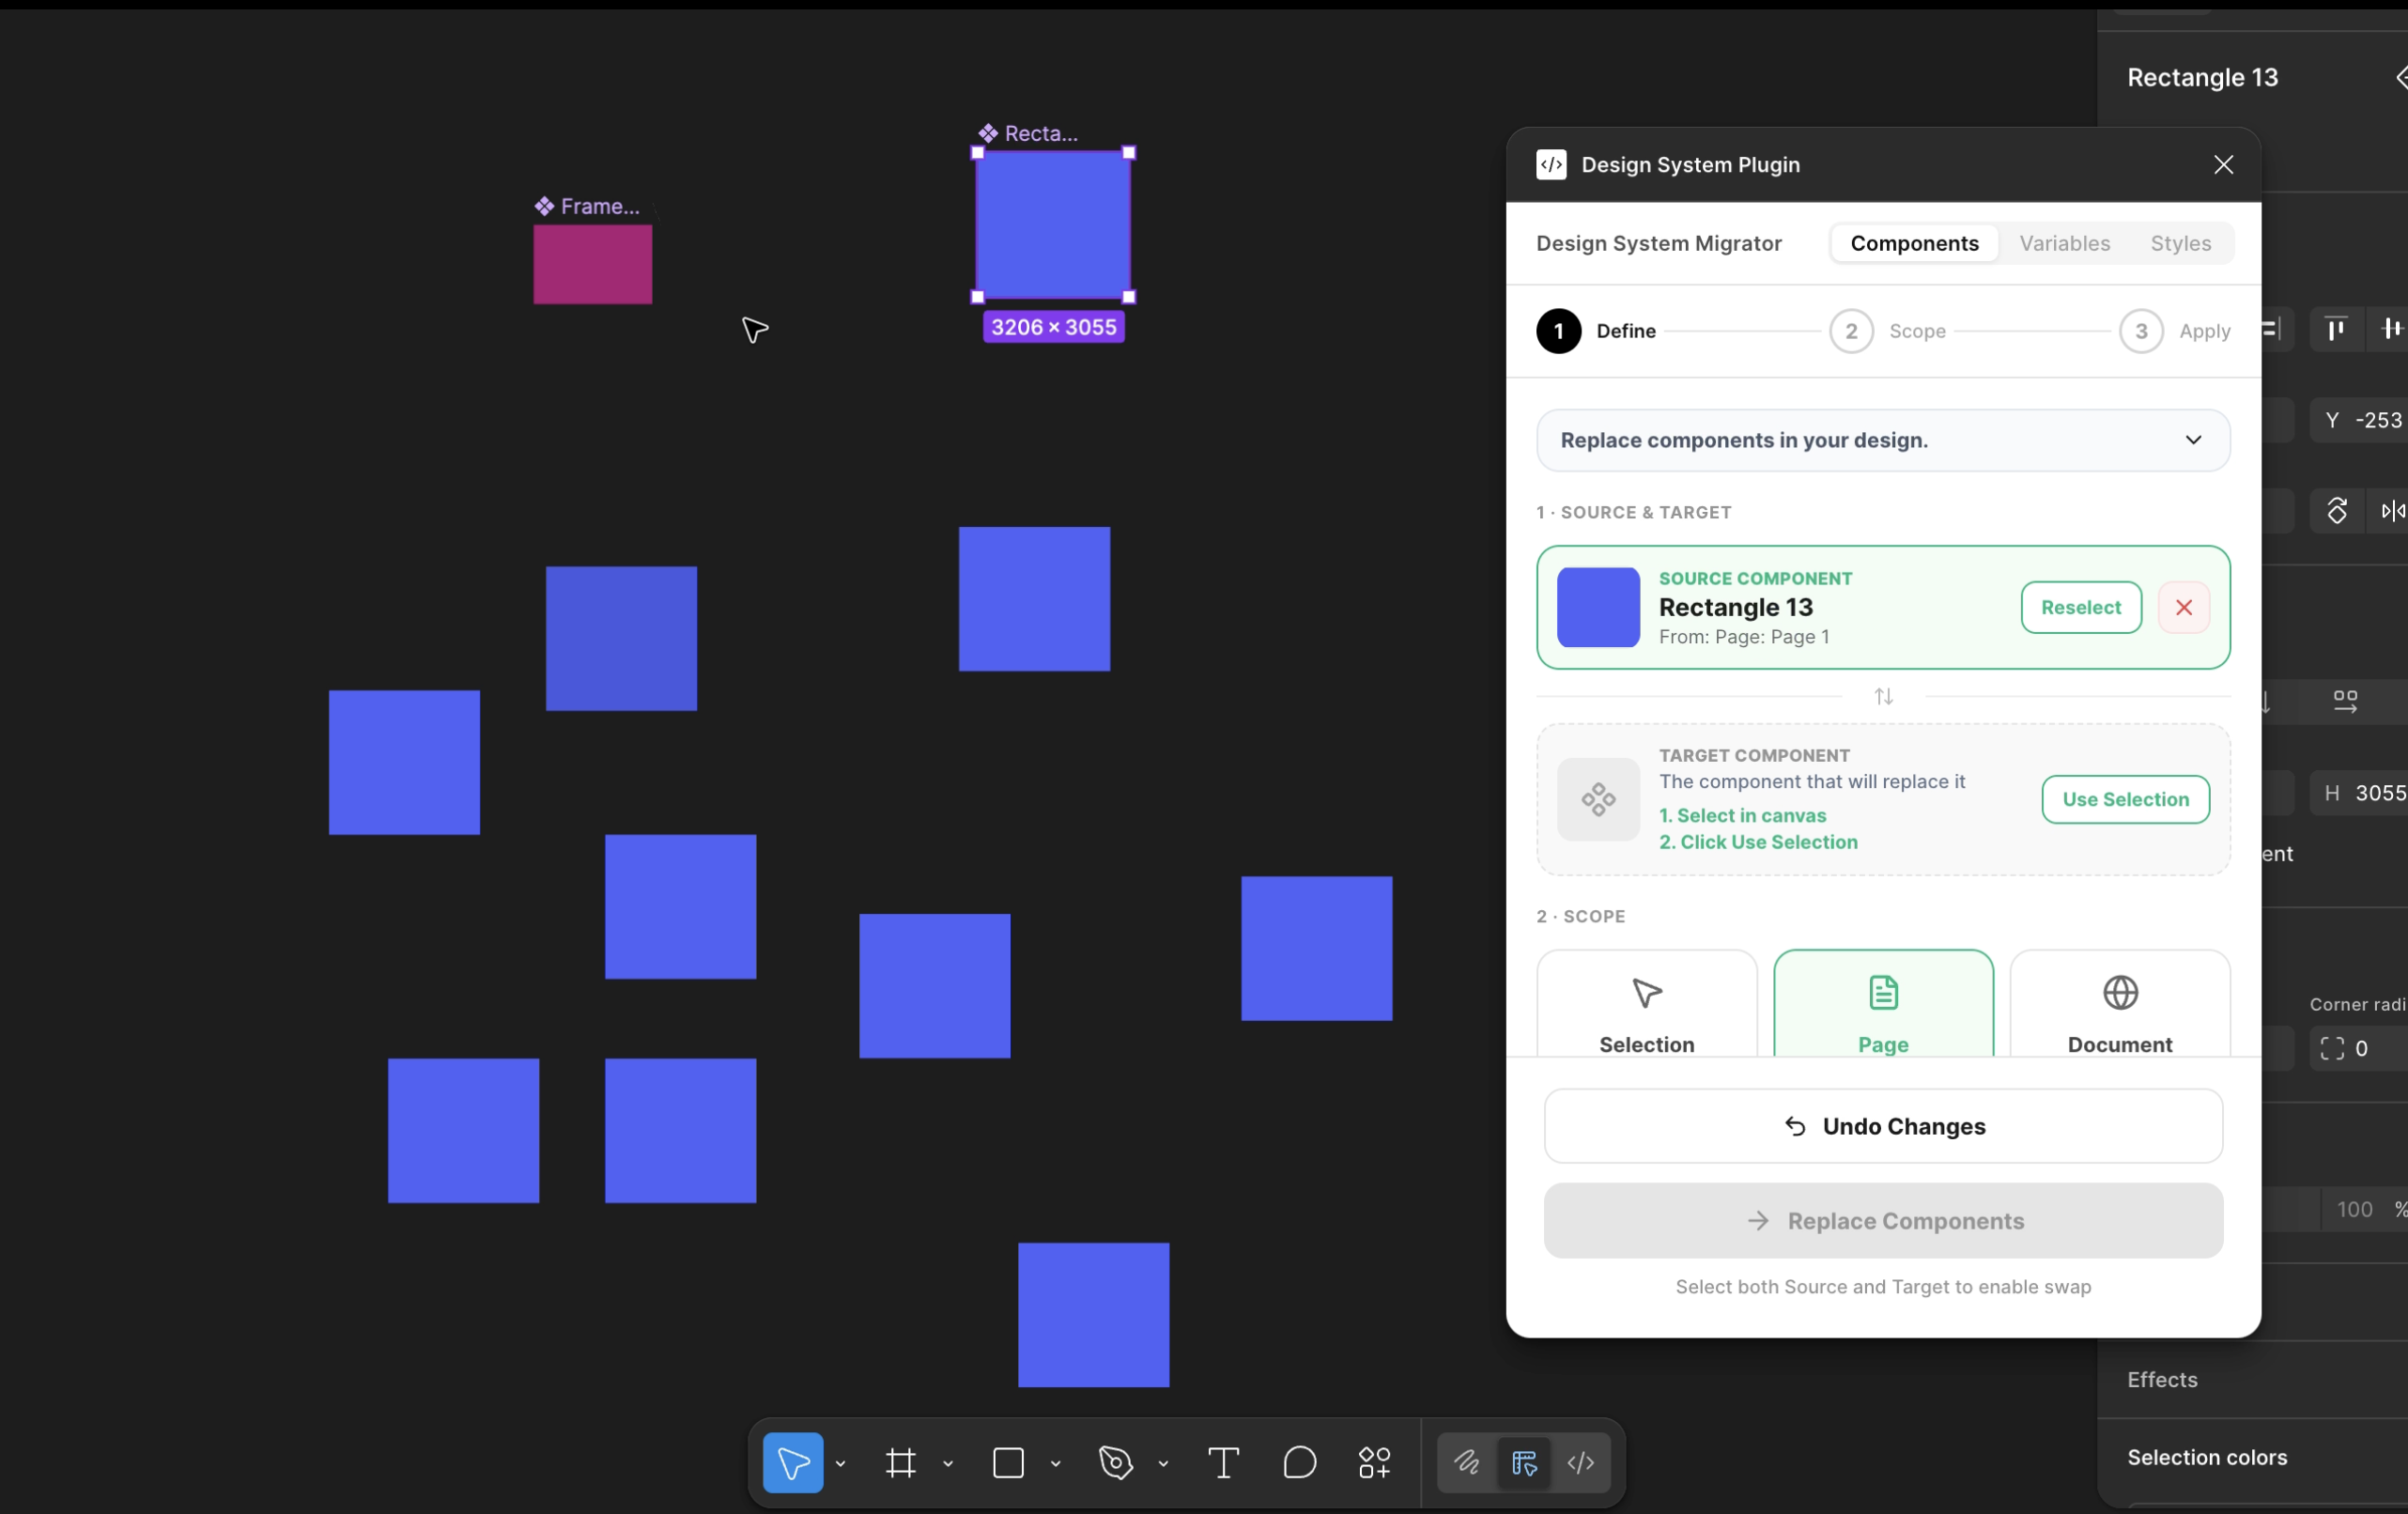Select the Rectangle shape tool

coord(1008,1463)
